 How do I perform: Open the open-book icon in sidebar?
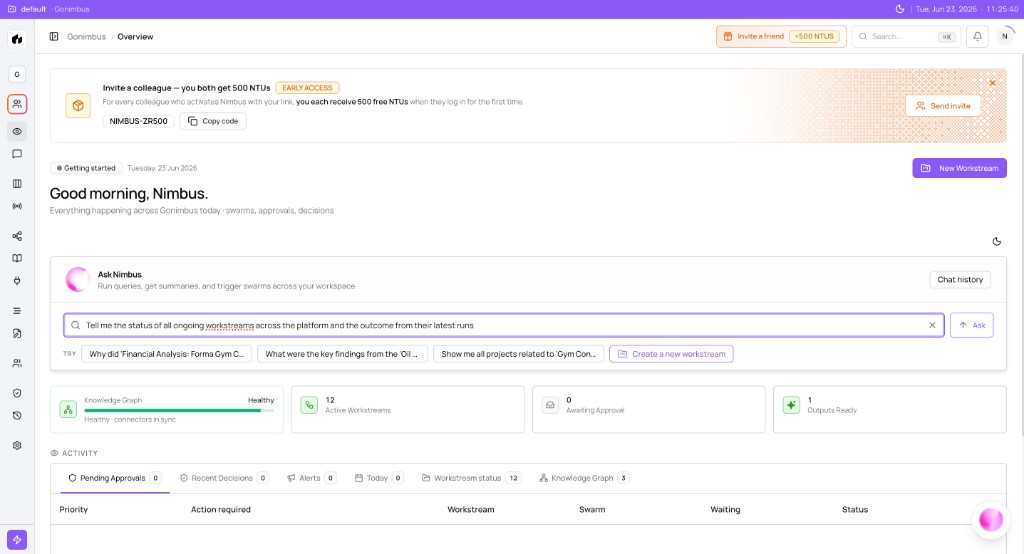pyautogui.click(x=17, y=258)
